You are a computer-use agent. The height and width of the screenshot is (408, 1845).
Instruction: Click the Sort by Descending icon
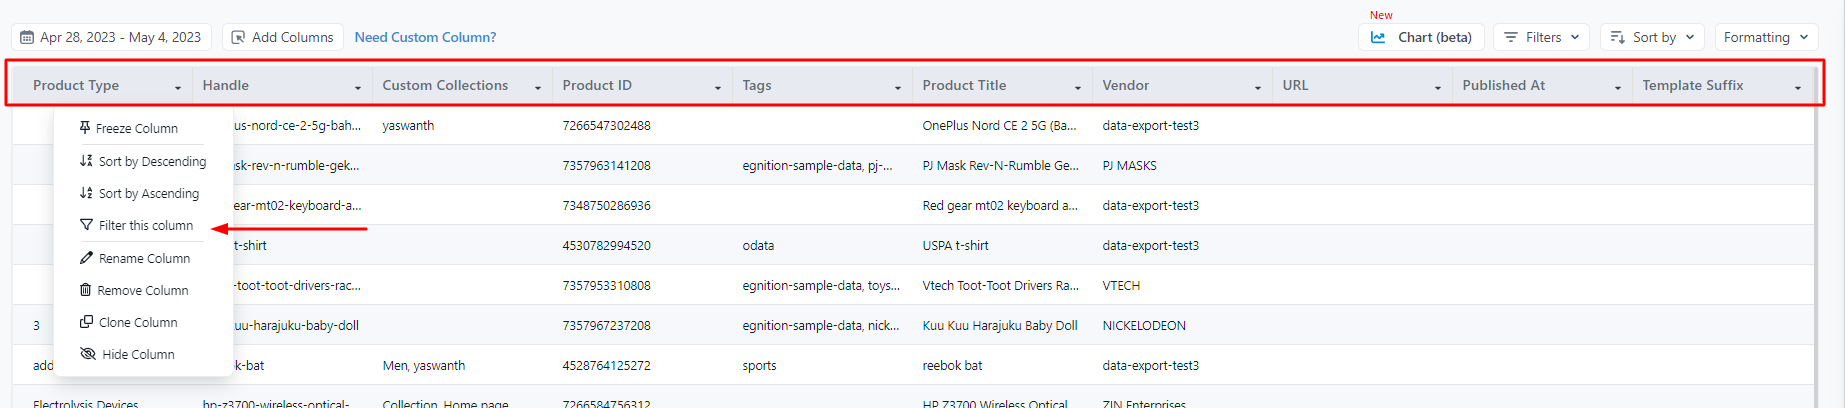pos(86,161)
